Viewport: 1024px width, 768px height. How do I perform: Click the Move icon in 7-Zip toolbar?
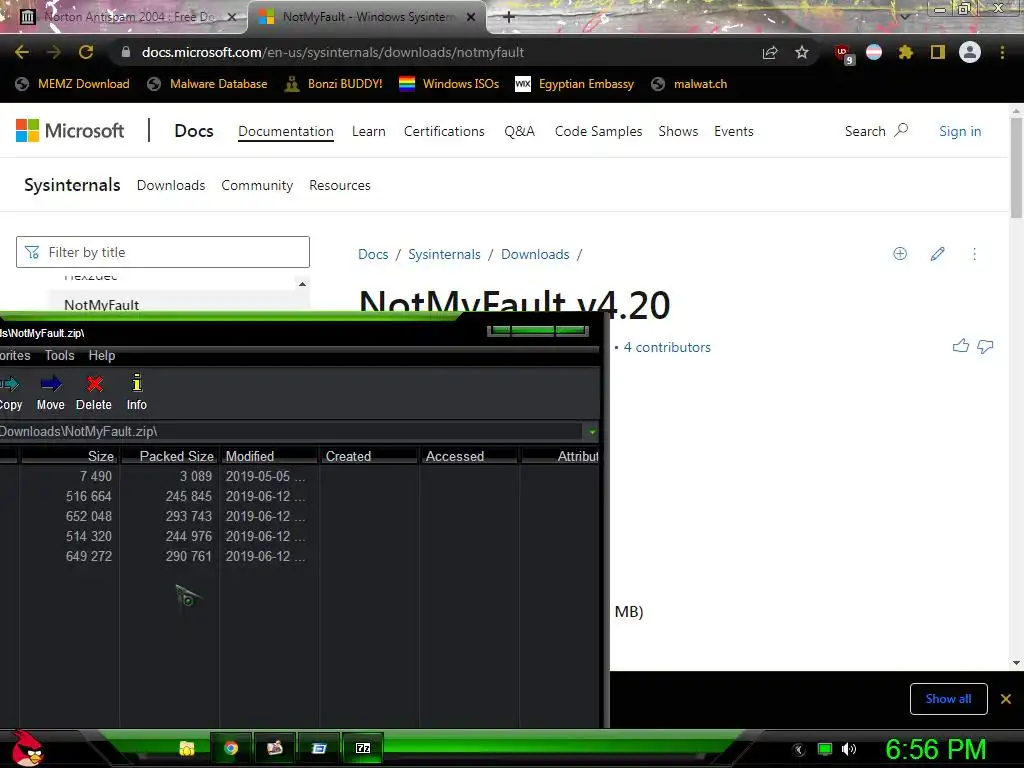(50, 392)
